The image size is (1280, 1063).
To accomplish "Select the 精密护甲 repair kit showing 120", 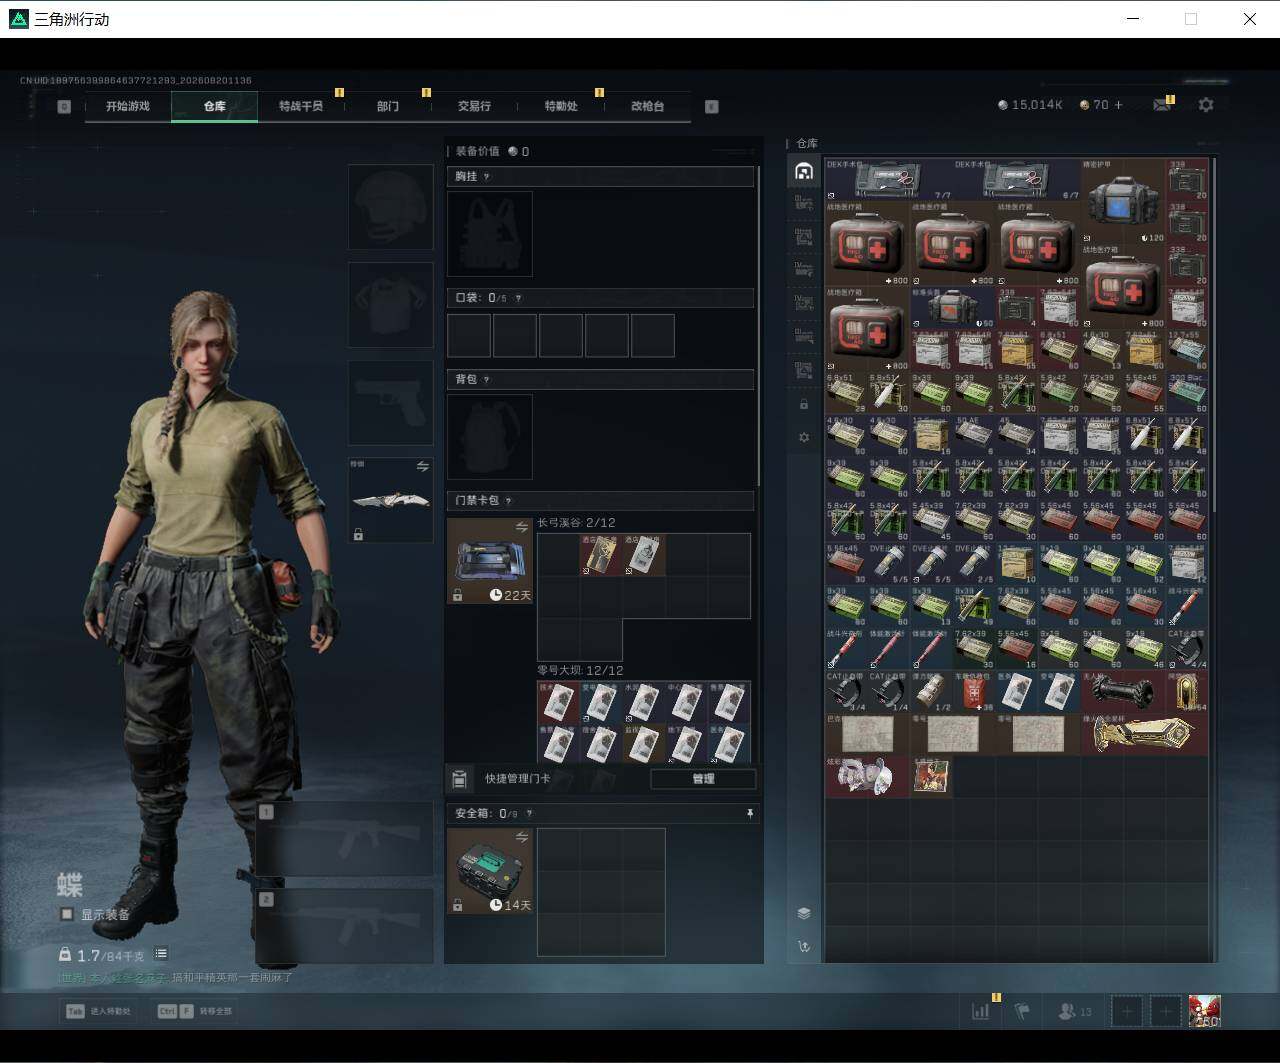I will point(1124,201).
